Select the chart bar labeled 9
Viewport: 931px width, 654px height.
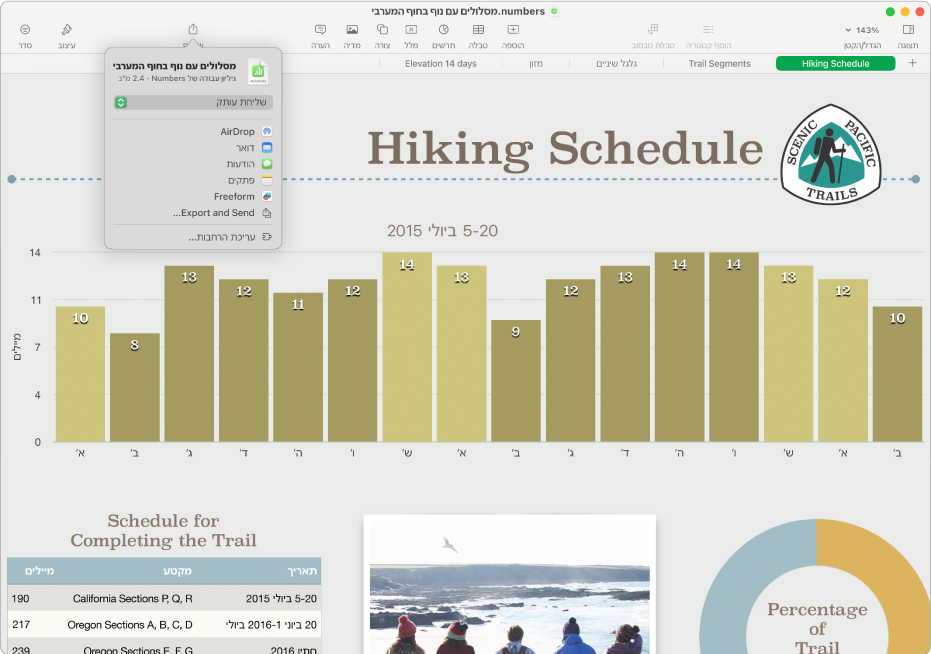[x=516, y=381]
